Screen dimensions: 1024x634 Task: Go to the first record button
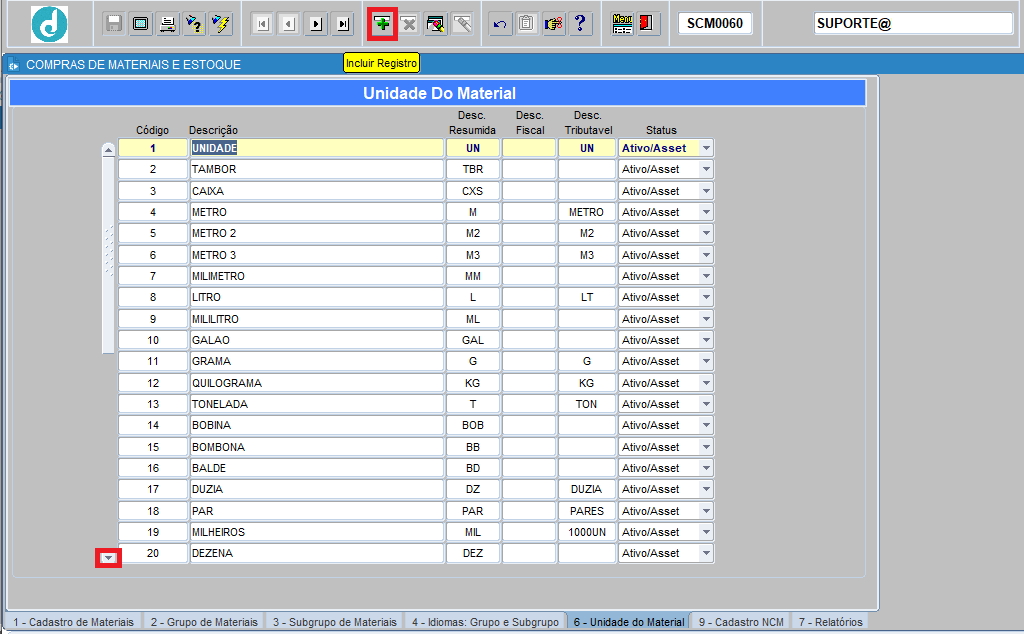point(263,24)
